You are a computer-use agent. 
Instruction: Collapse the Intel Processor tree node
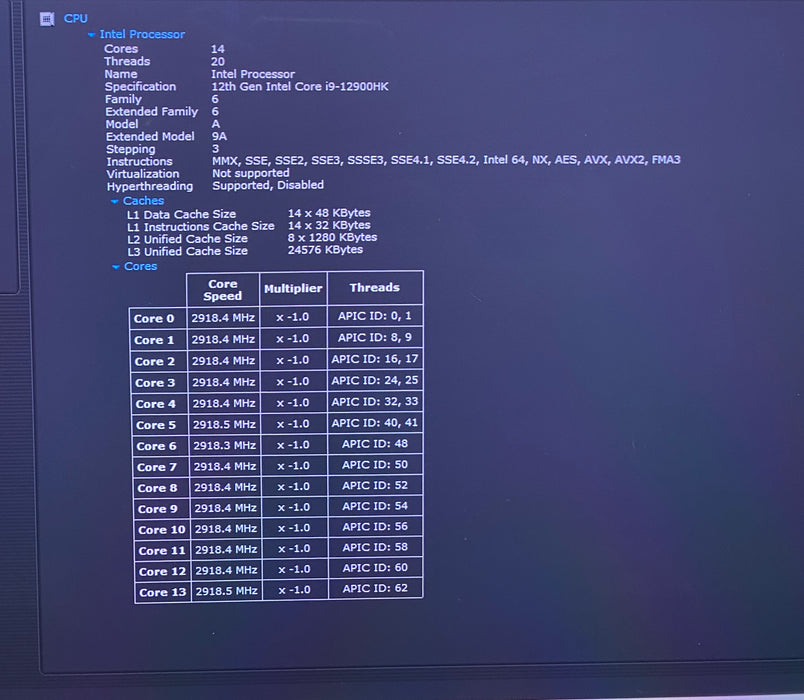(x=91, y=35)
